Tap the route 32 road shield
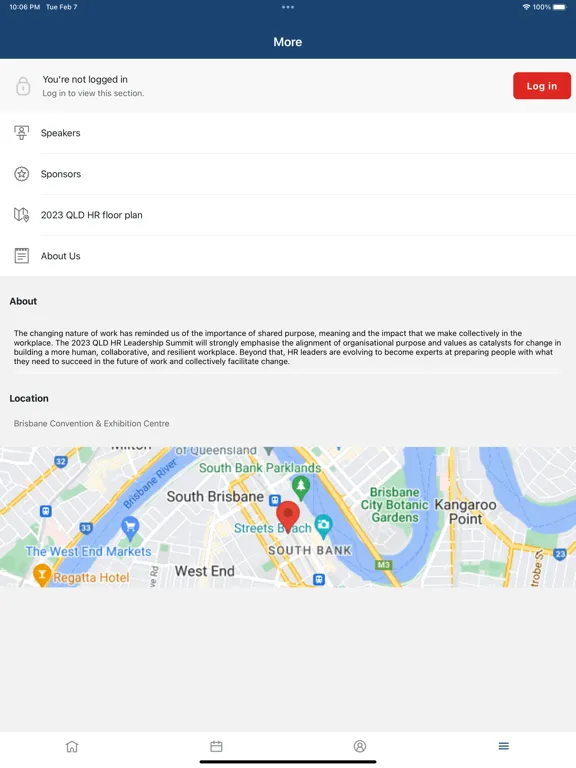The width and height of the screenshot is (576, 768). (61, 461)
